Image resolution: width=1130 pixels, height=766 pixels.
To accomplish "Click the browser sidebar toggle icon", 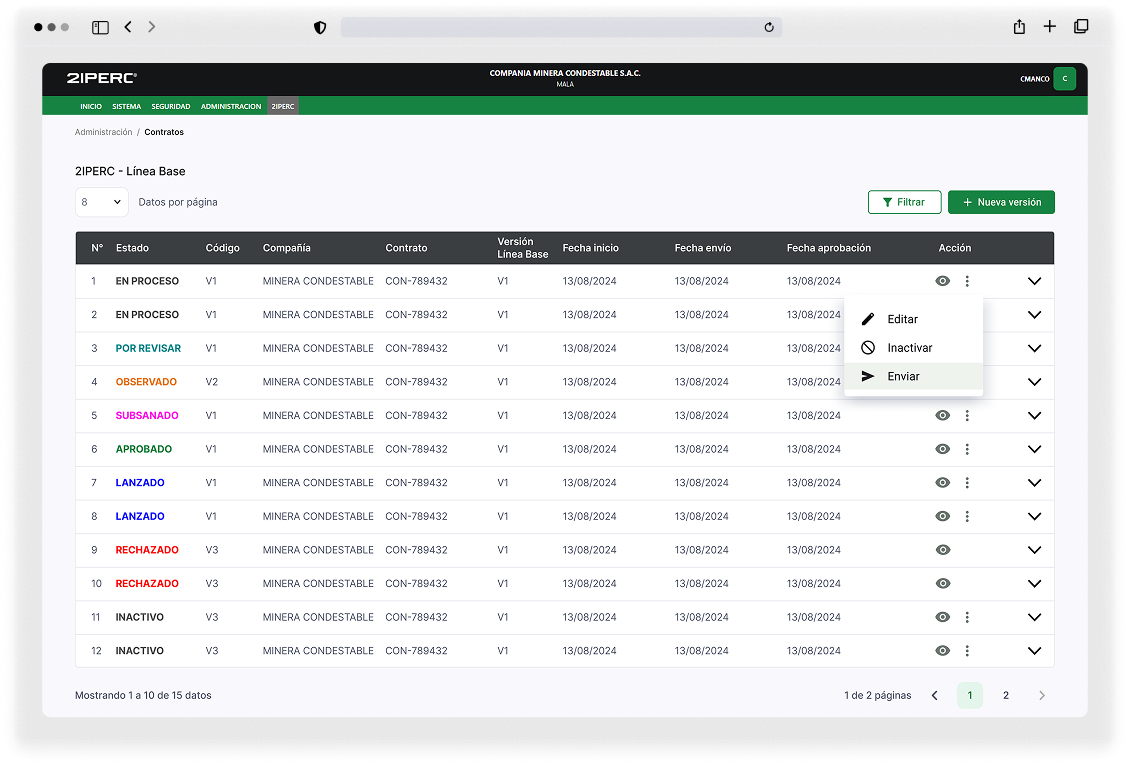I will pyautogui.click(x=100, y=27).
